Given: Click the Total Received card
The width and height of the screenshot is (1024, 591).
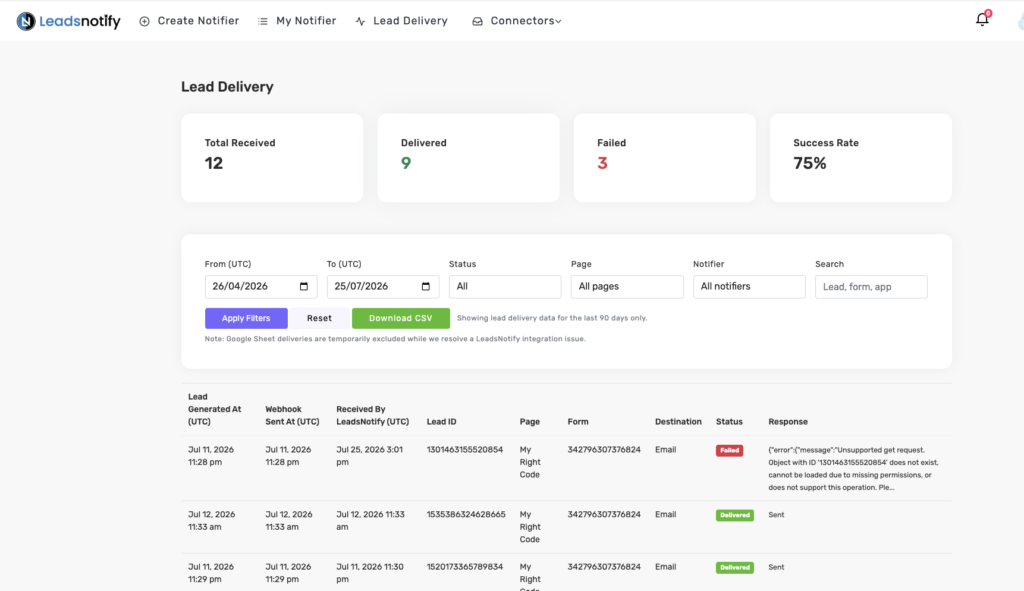Looking at the screenshot, I should point(272,157).
